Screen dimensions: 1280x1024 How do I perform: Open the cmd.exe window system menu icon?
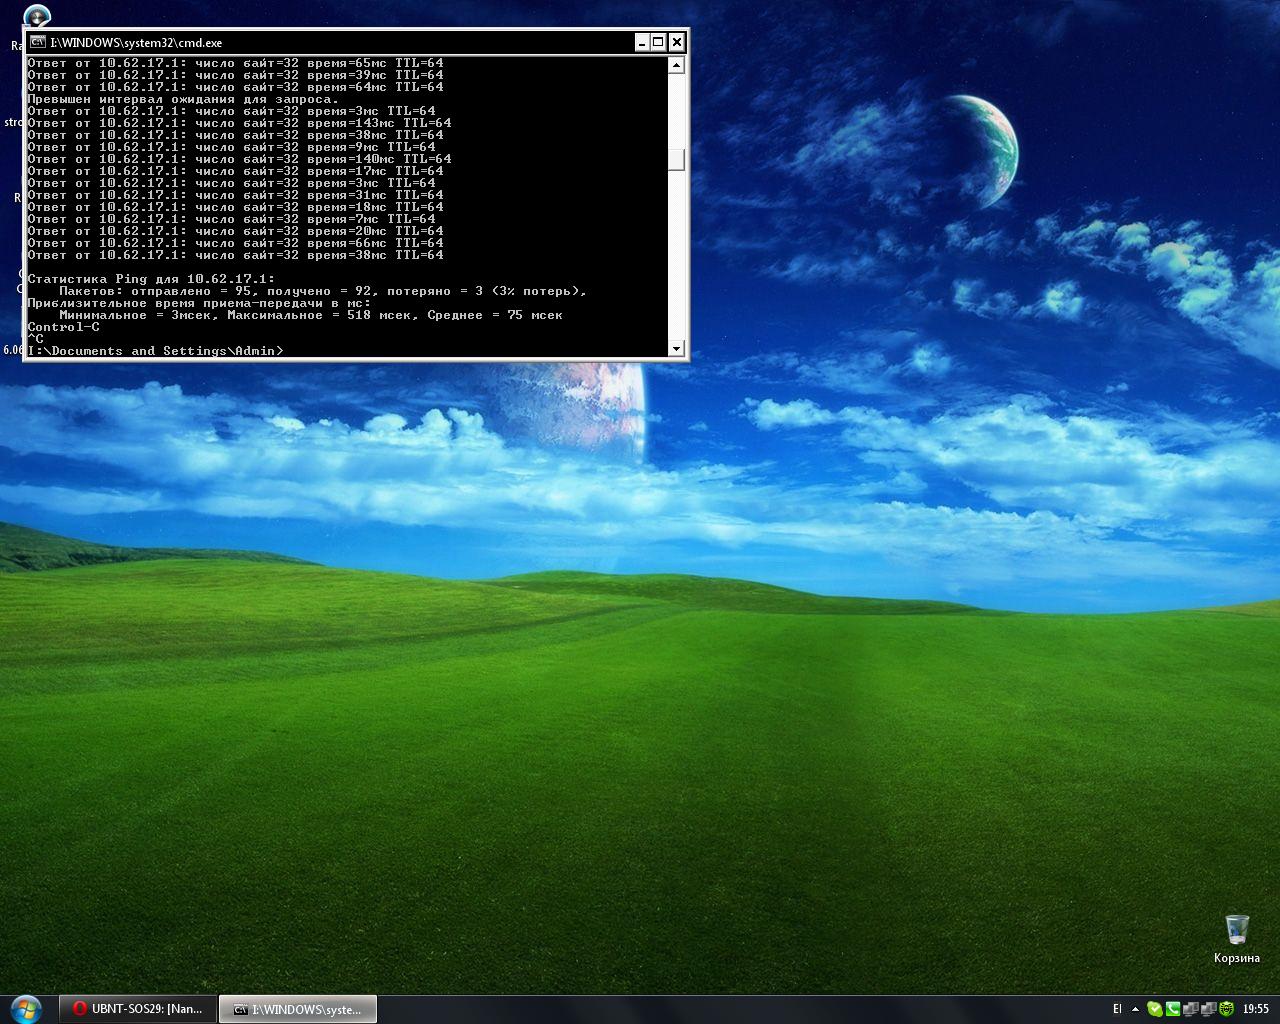(x=37, y=42)
